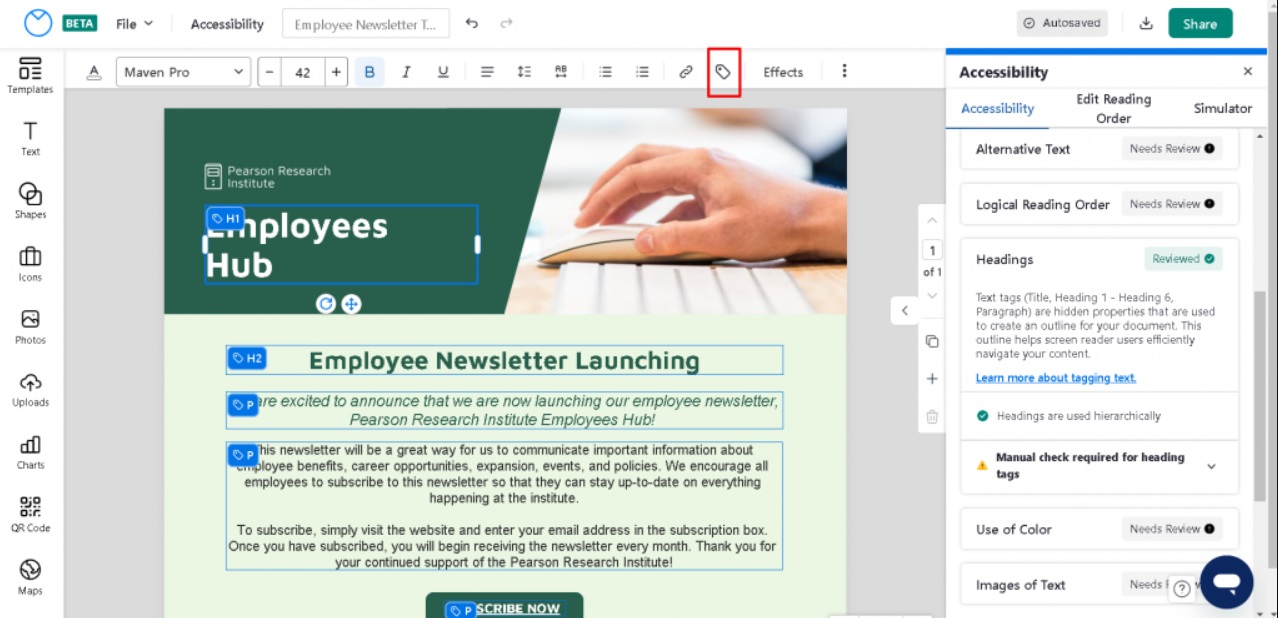The image size is (1278, 618).
Task: Click the tag icon in the toolbar
Action: [x=723, y=72]
